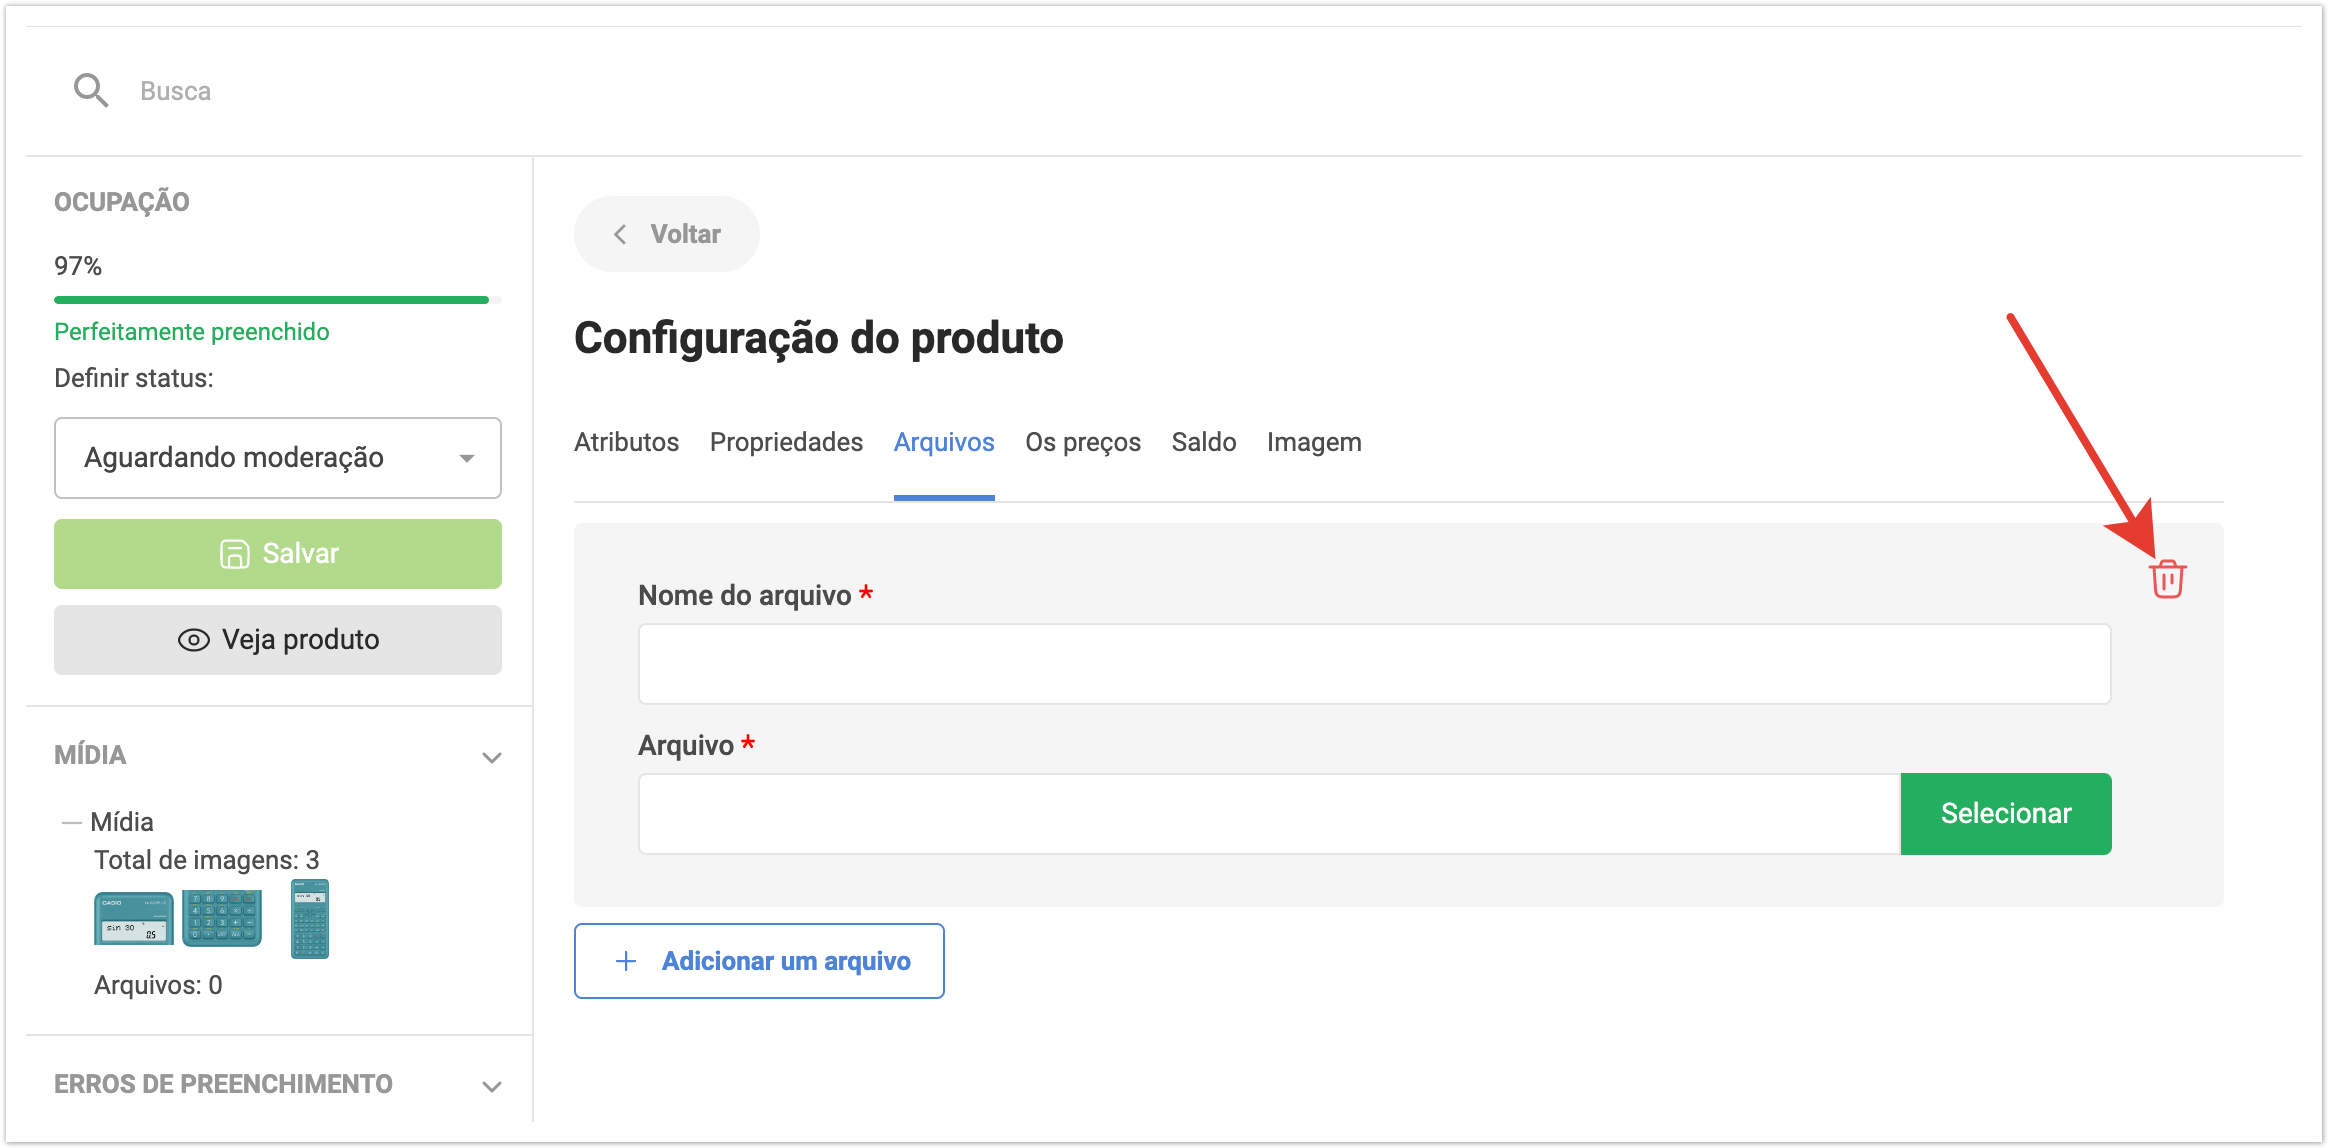
Task: Collapse the MÍDIA section chevron
Action: click(x=491, y=757)
